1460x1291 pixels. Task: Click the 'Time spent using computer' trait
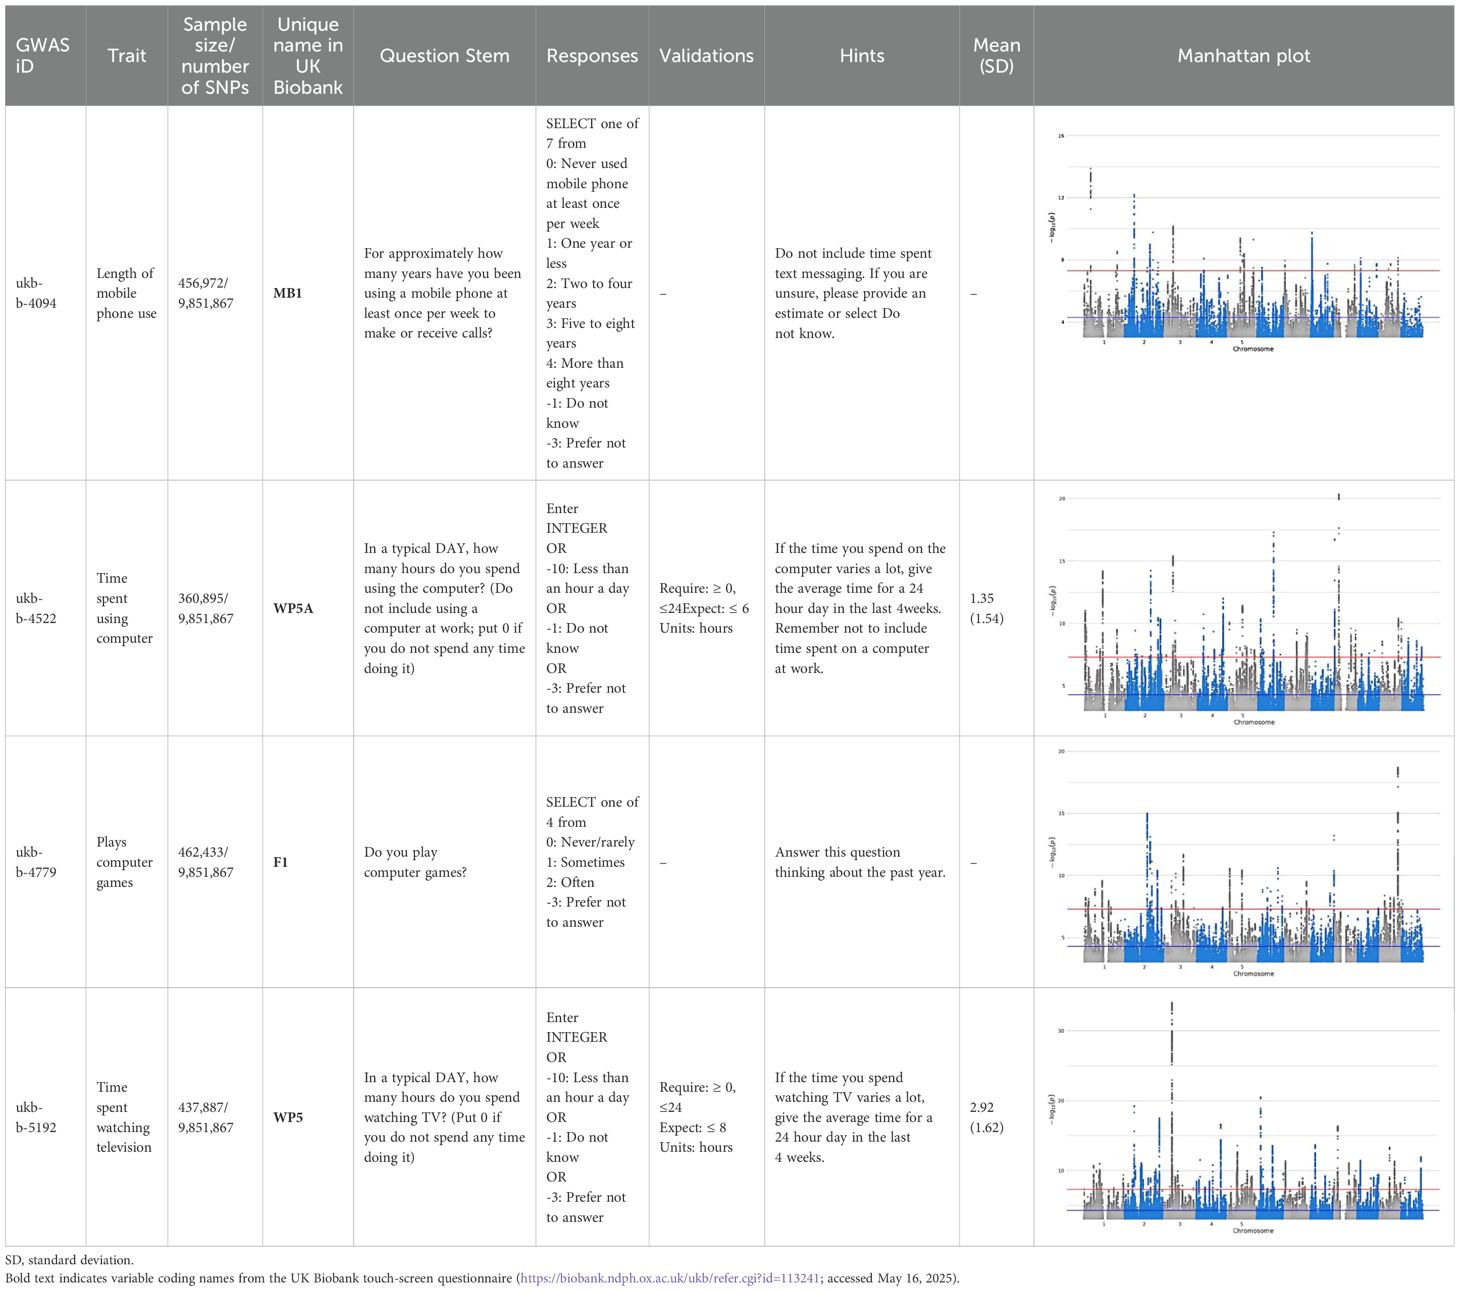coord(125,608)
